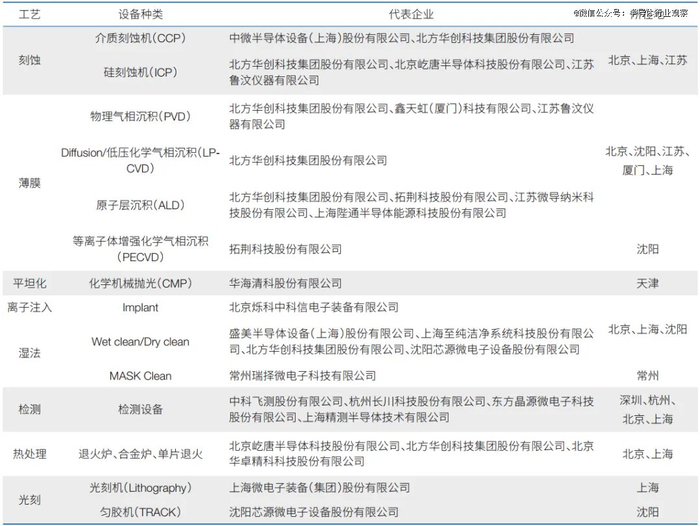Select the 光刻机(Lithography) cell
This screenshot has width=700, height=526.
(140, 488)
